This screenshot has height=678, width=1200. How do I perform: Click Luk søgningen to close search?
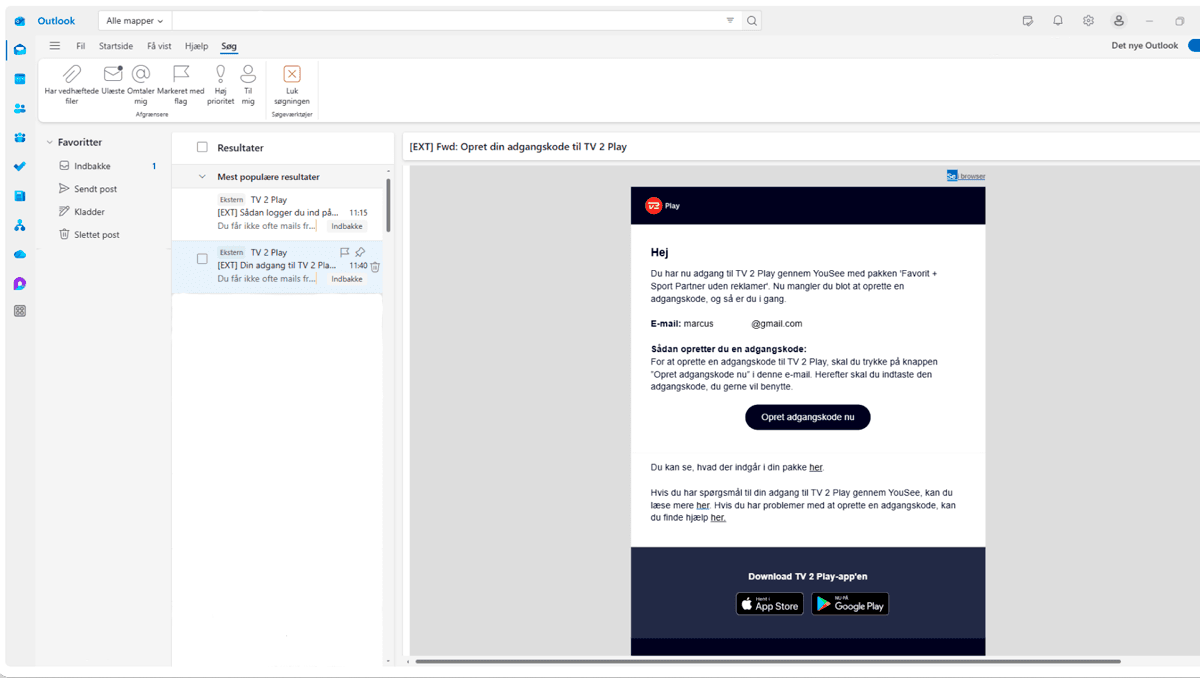(292, 84)
